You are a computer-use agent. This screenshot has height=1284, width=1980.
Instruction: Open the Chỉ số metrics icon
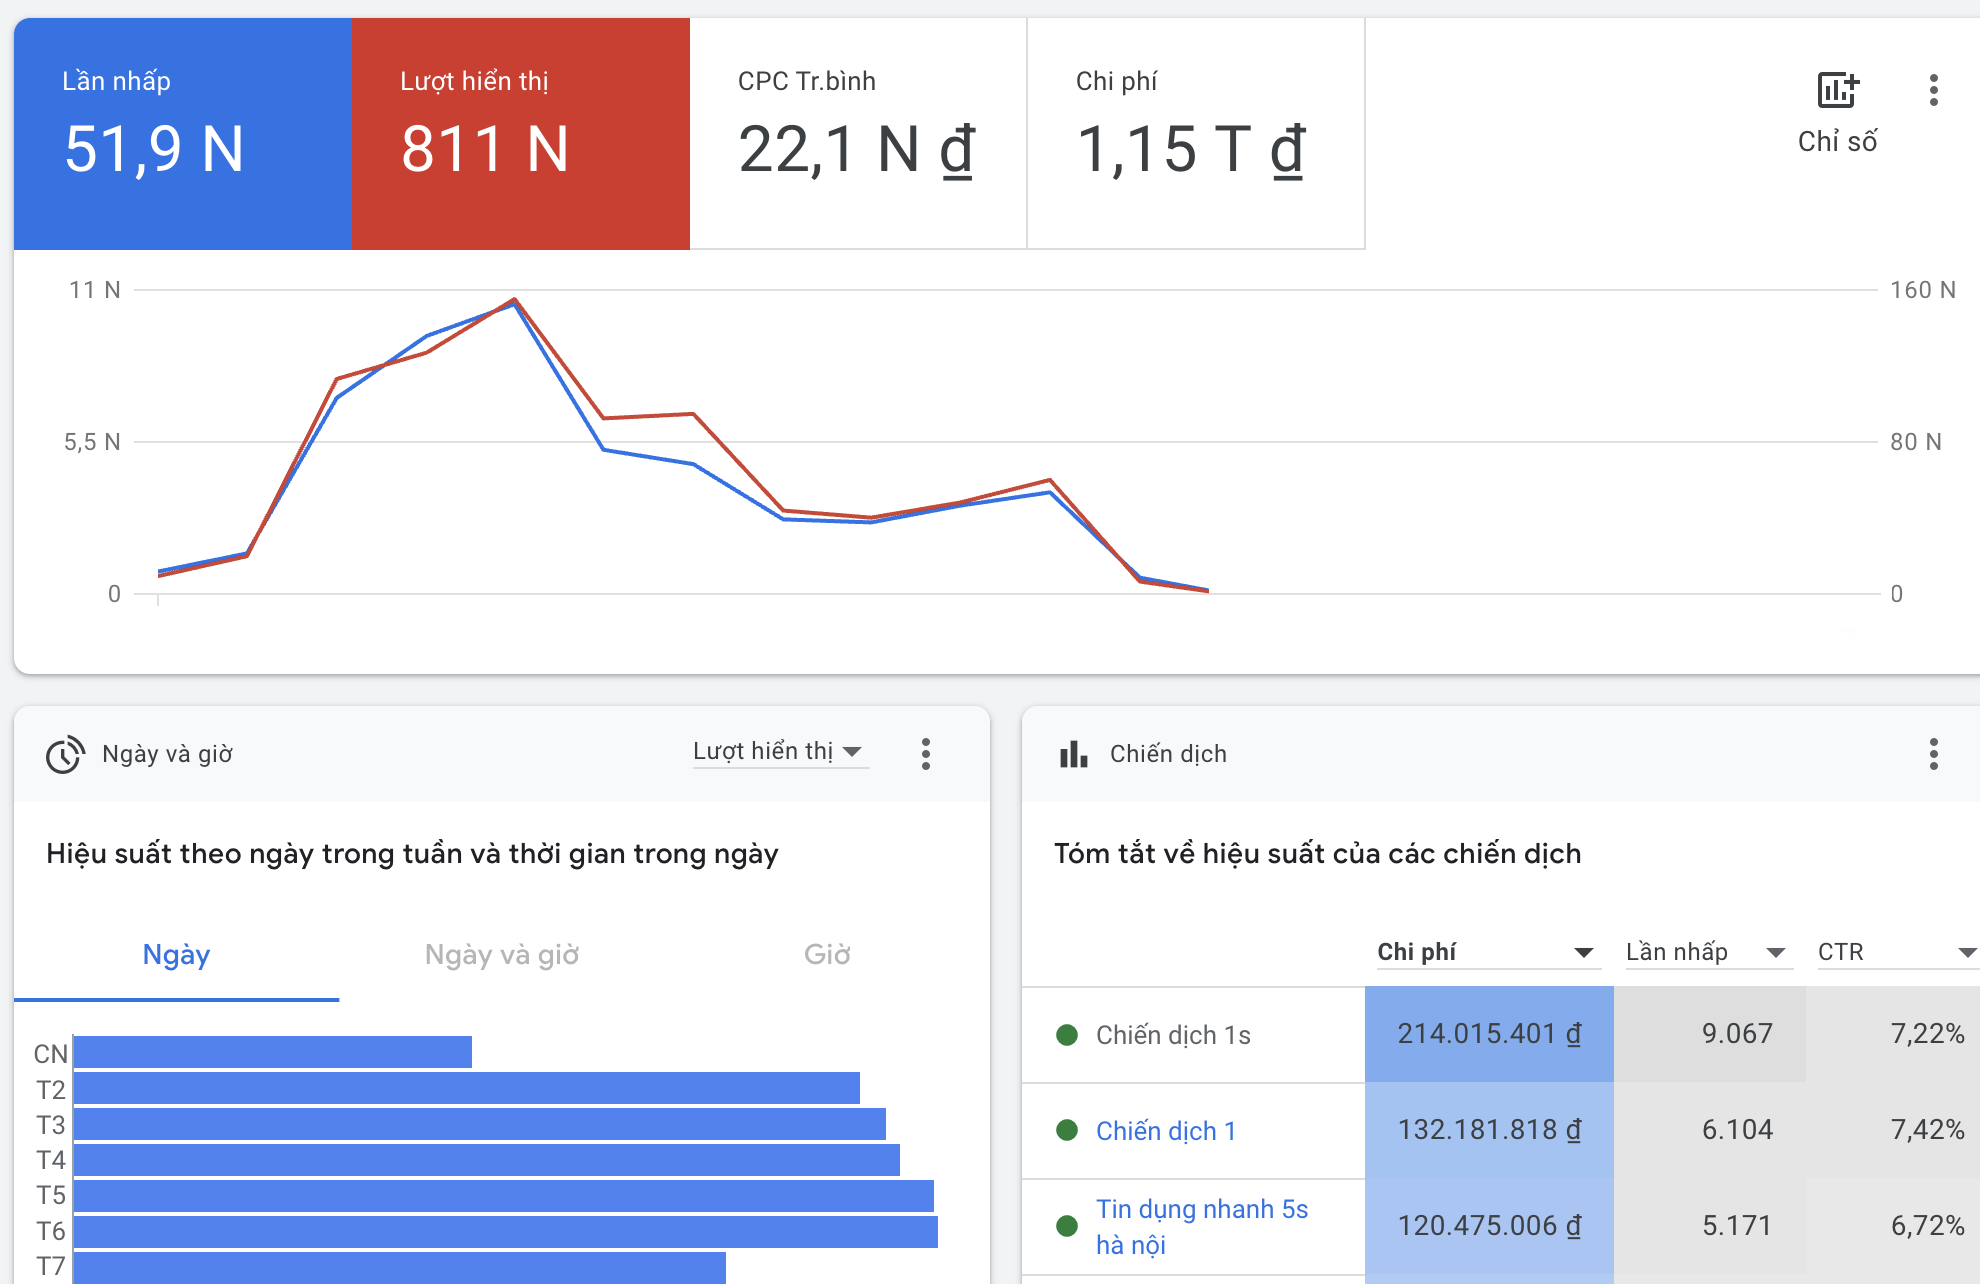click(x=1837, y=91)
